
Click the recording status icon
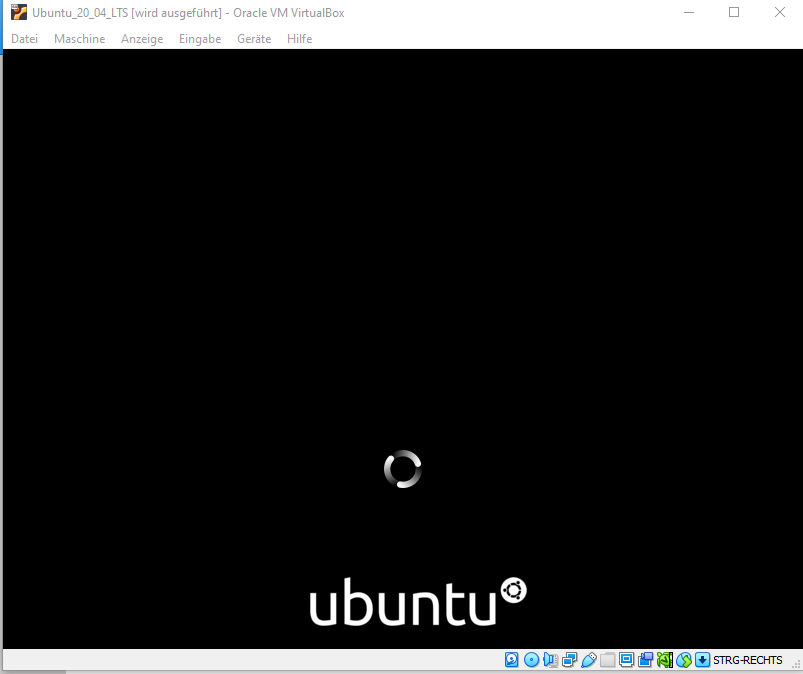645,660
